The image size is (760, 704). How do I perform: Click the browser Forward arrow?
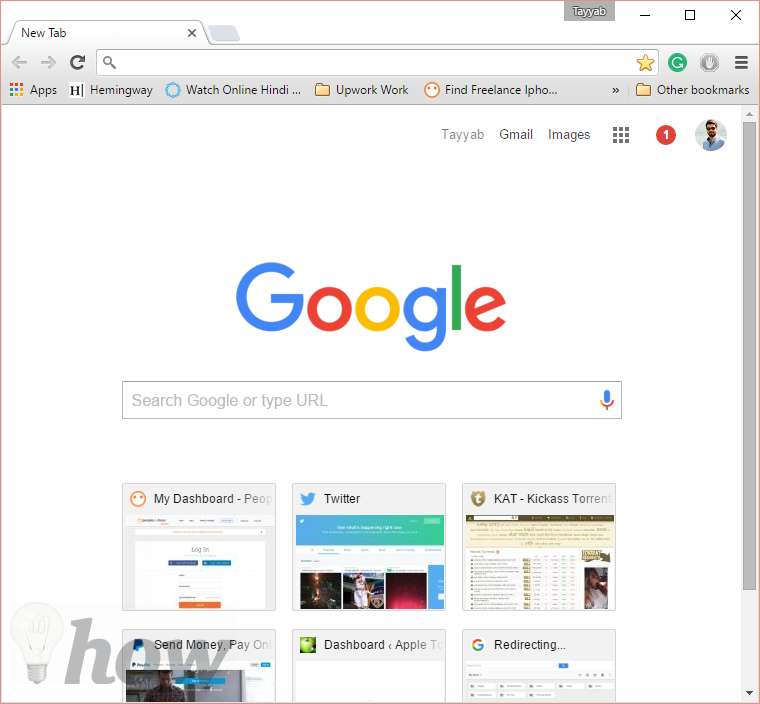tap(48, 63)
